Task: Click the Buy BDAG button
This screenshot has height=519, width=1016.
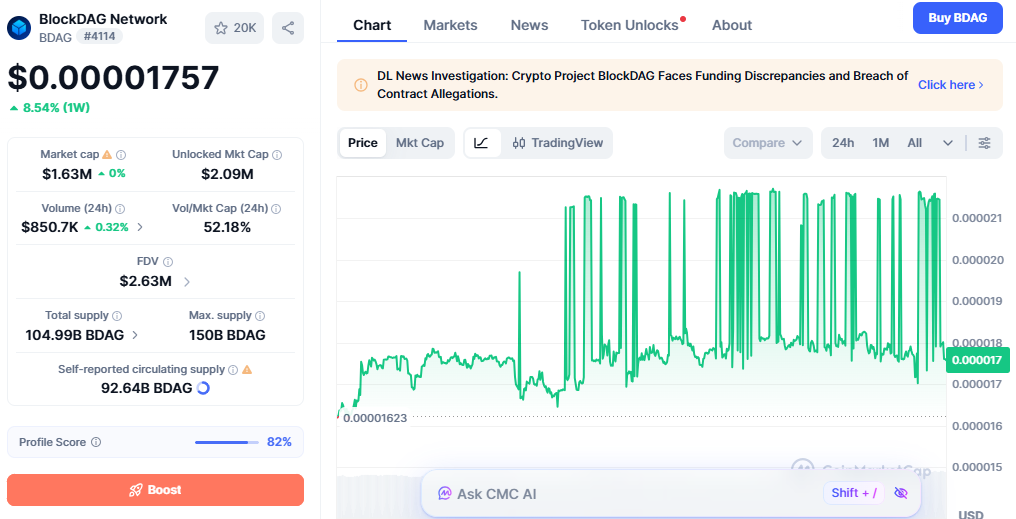Action: pos(958,18)
